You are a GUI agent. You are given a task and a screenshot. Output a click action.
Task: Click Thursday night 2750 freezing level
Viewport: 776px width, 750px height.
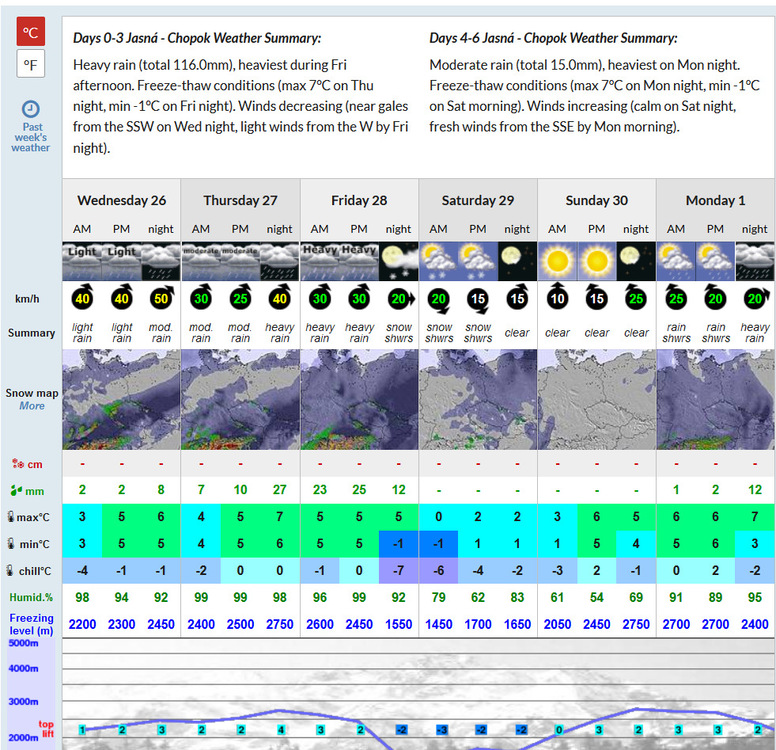(280, 624)
